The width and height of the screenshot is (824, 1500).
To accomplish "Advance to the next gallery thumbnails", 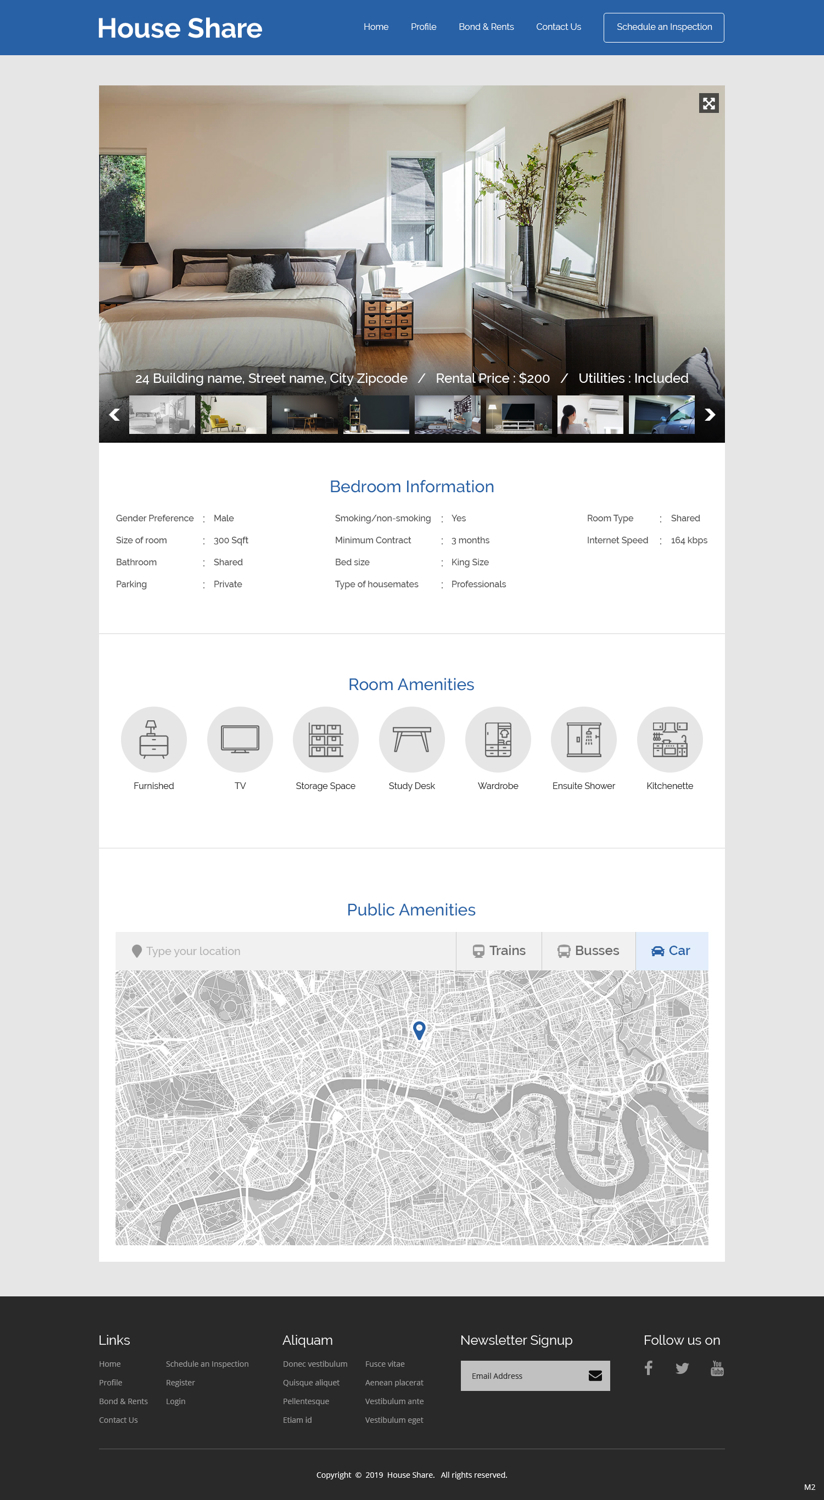I will tap(709, 414).
